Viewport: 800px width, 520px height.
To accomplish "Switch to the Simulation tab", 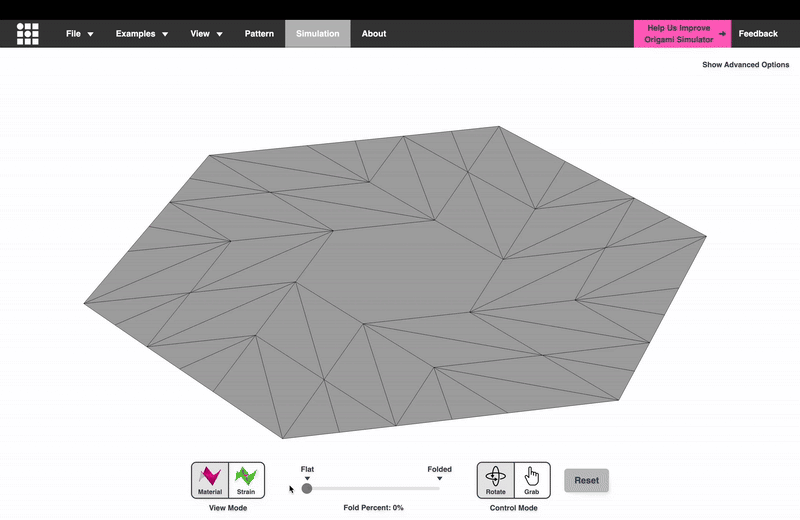I will coord(317,34).
